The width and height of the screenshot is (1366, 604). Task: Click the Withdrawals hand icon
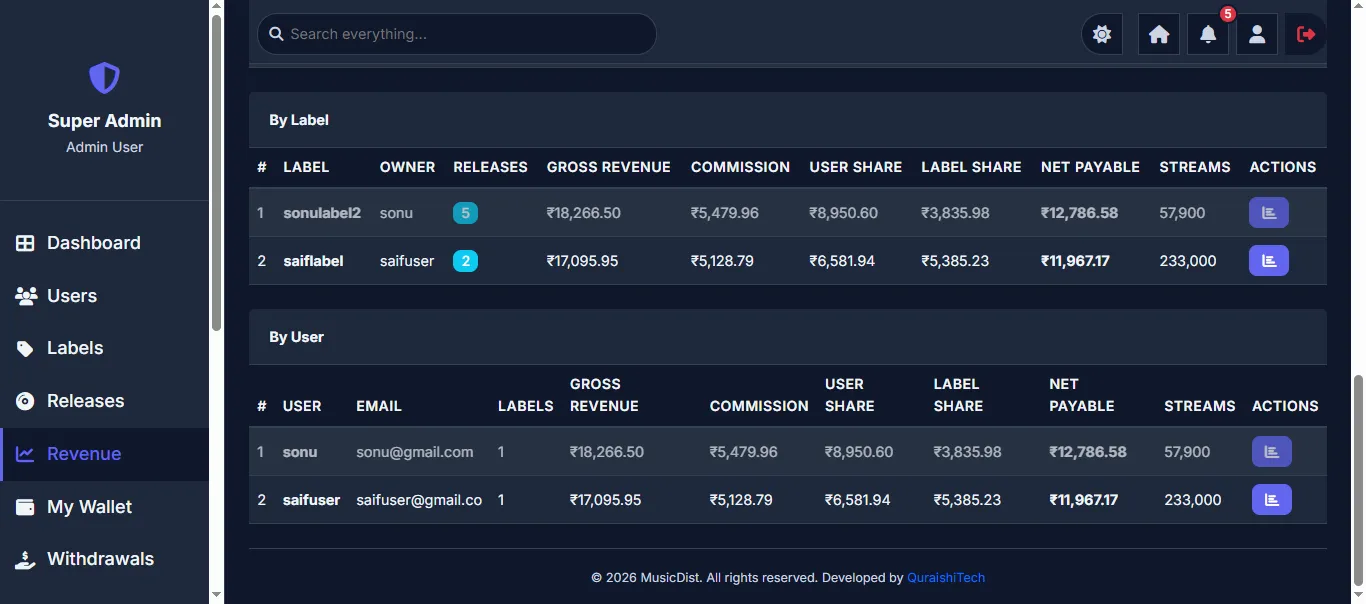(x=26, y=559)
